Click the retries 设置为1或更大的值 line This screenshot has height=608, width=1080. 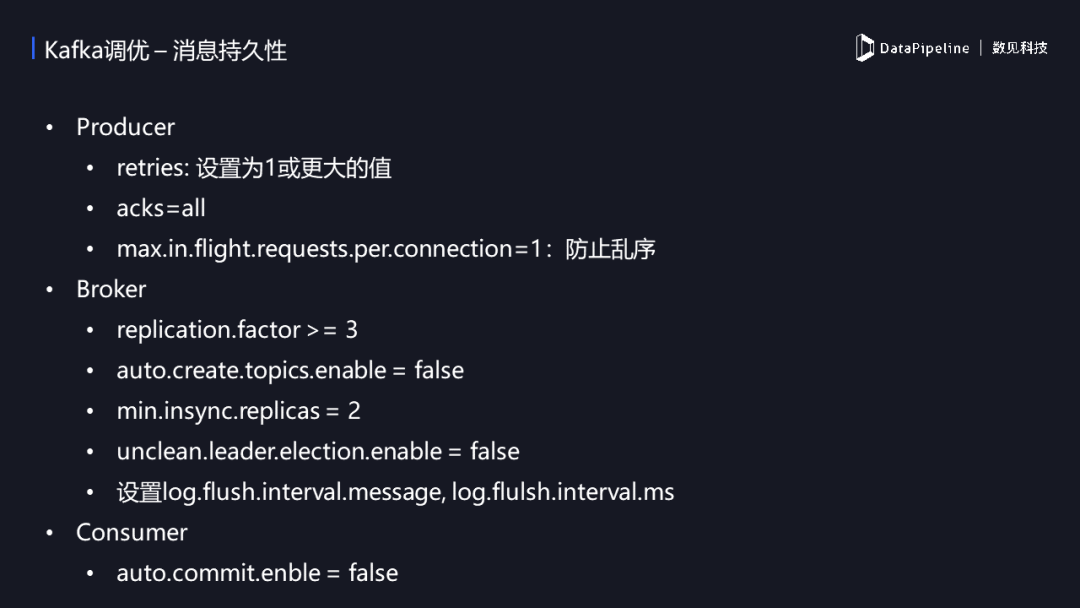pos(253,168)
